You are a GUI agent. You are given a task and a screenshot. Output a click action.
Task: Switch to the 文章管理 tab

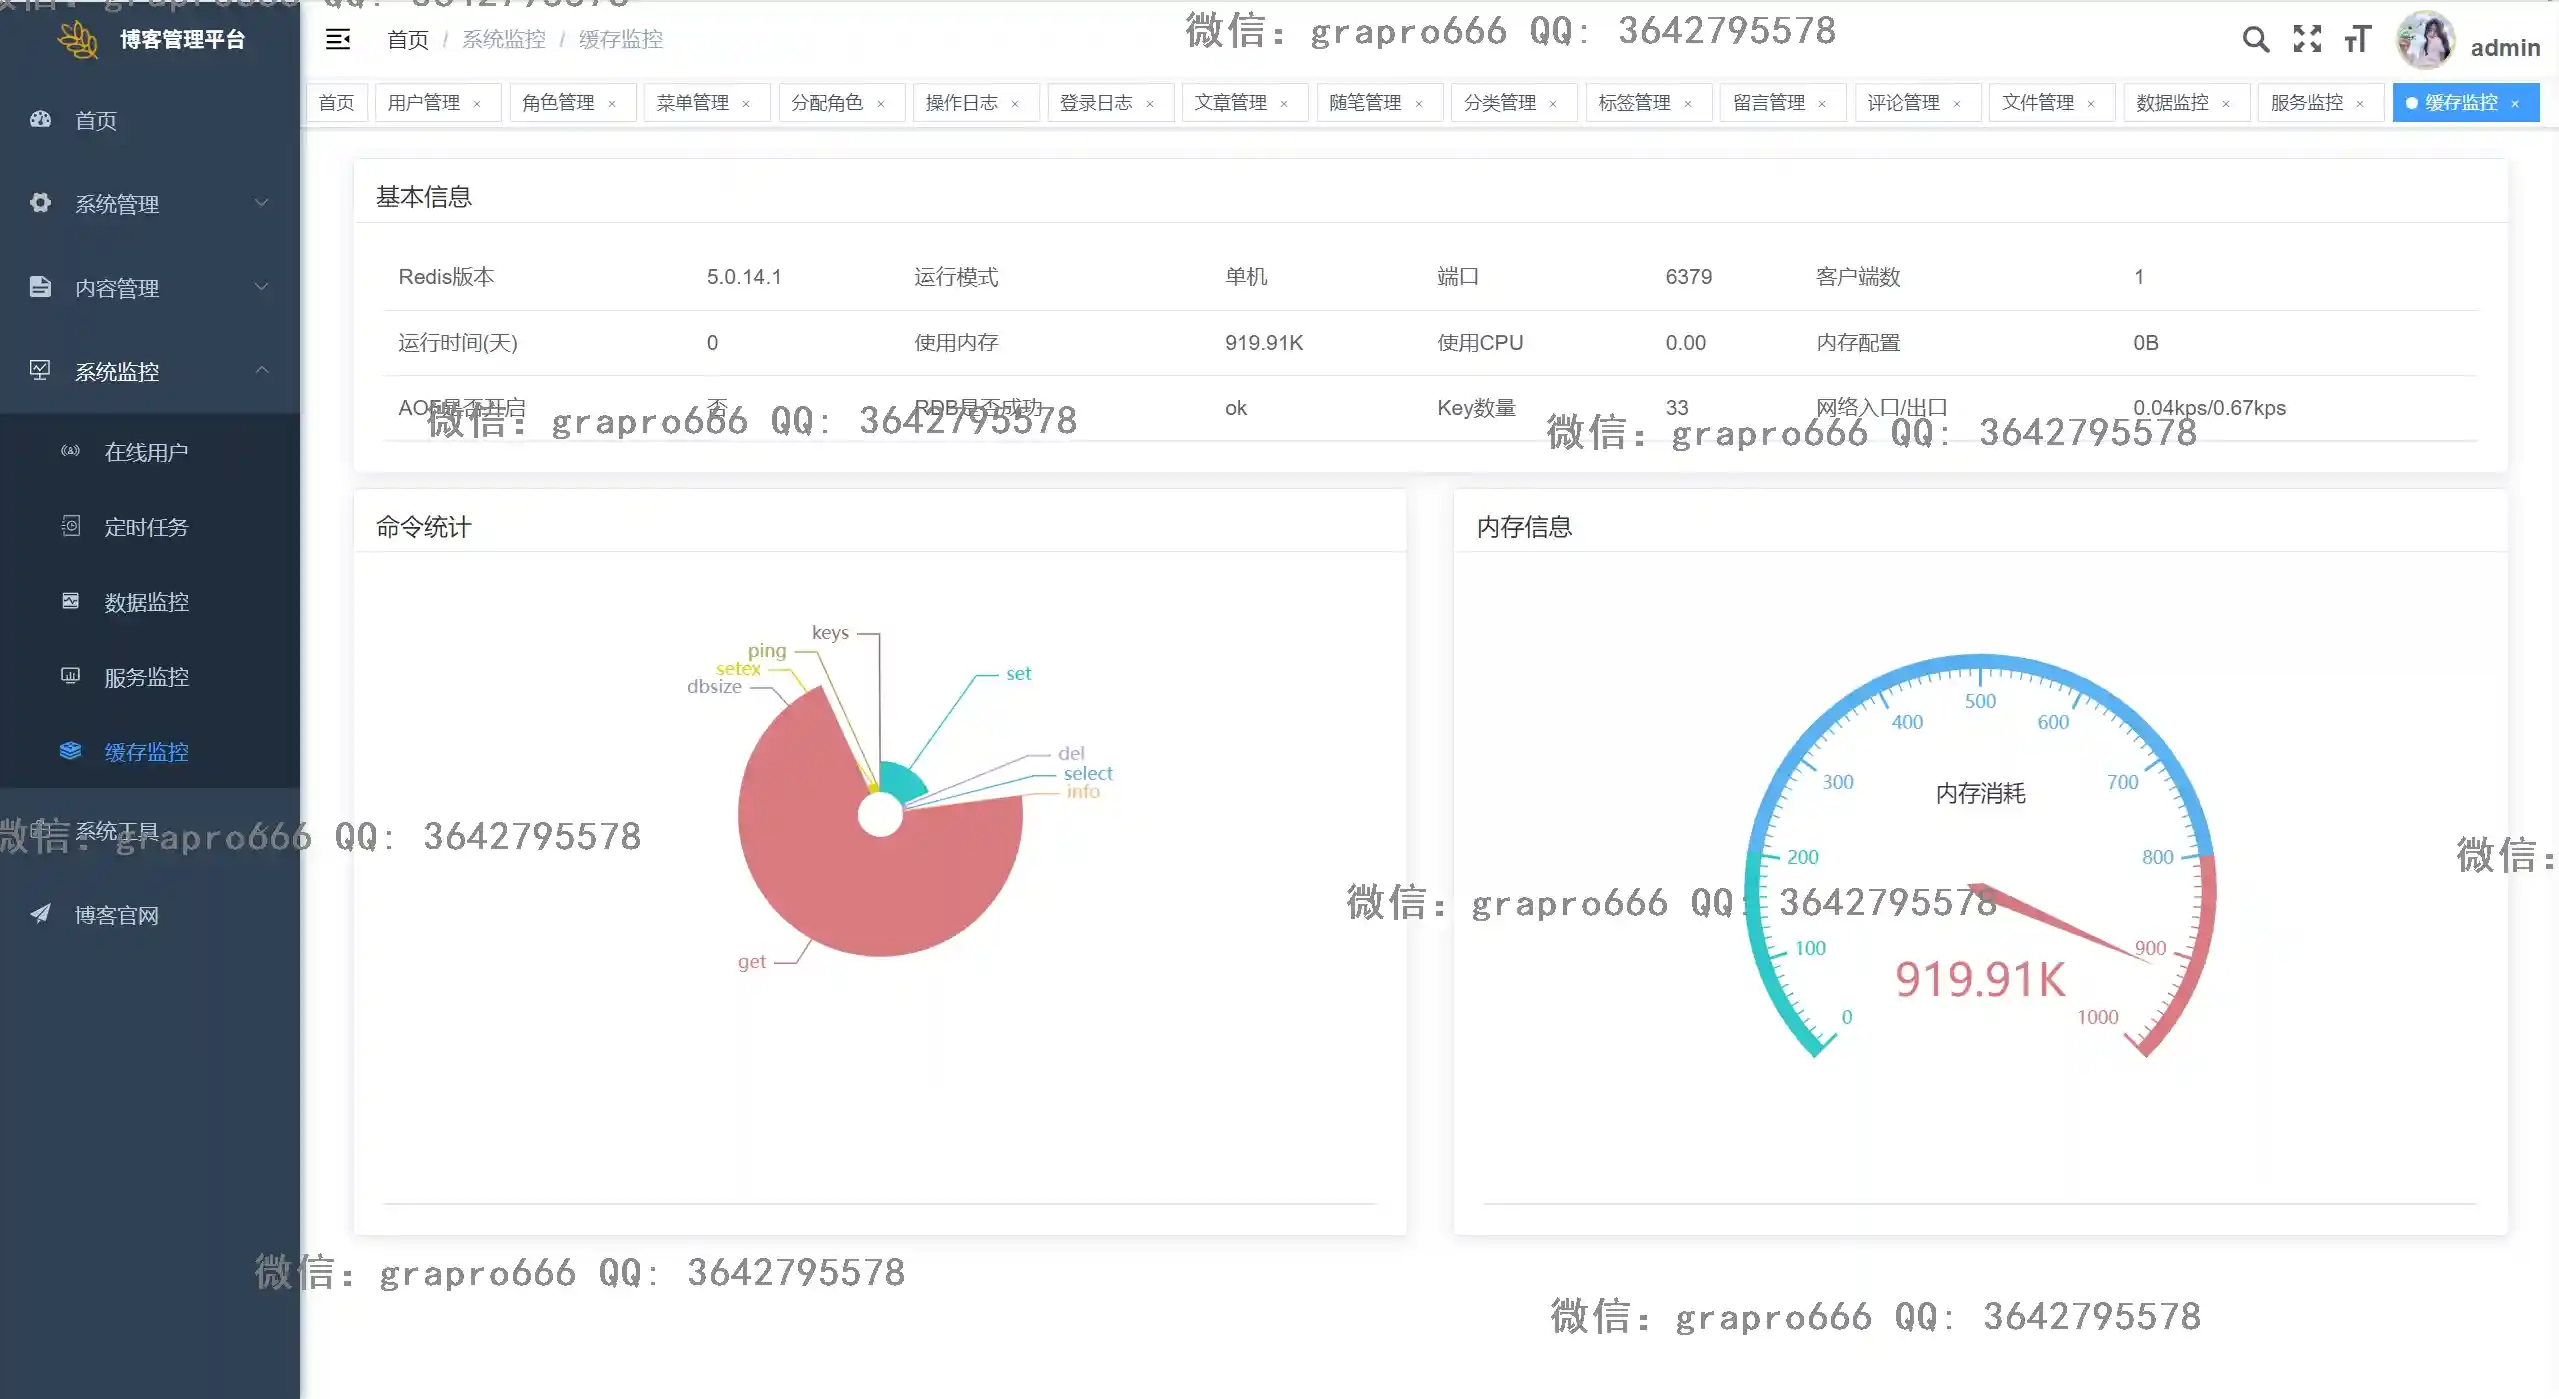[1230, 103]
